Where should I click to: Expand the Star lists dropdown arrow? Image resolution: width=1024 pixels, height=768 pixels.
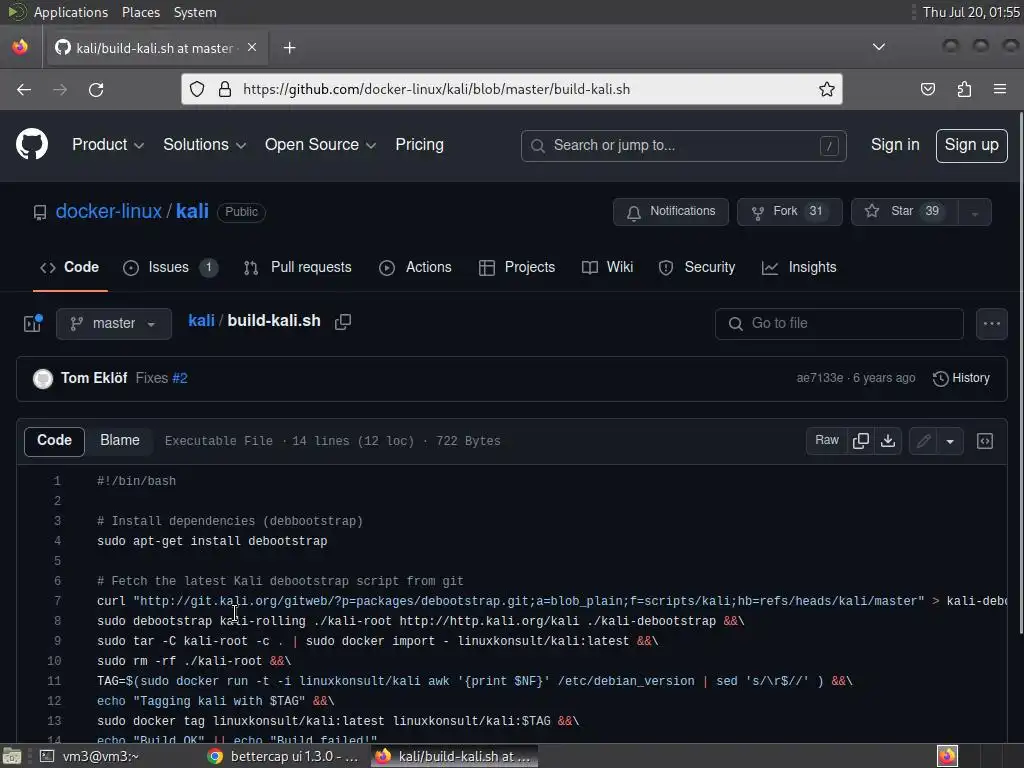[x=974, y=212]
